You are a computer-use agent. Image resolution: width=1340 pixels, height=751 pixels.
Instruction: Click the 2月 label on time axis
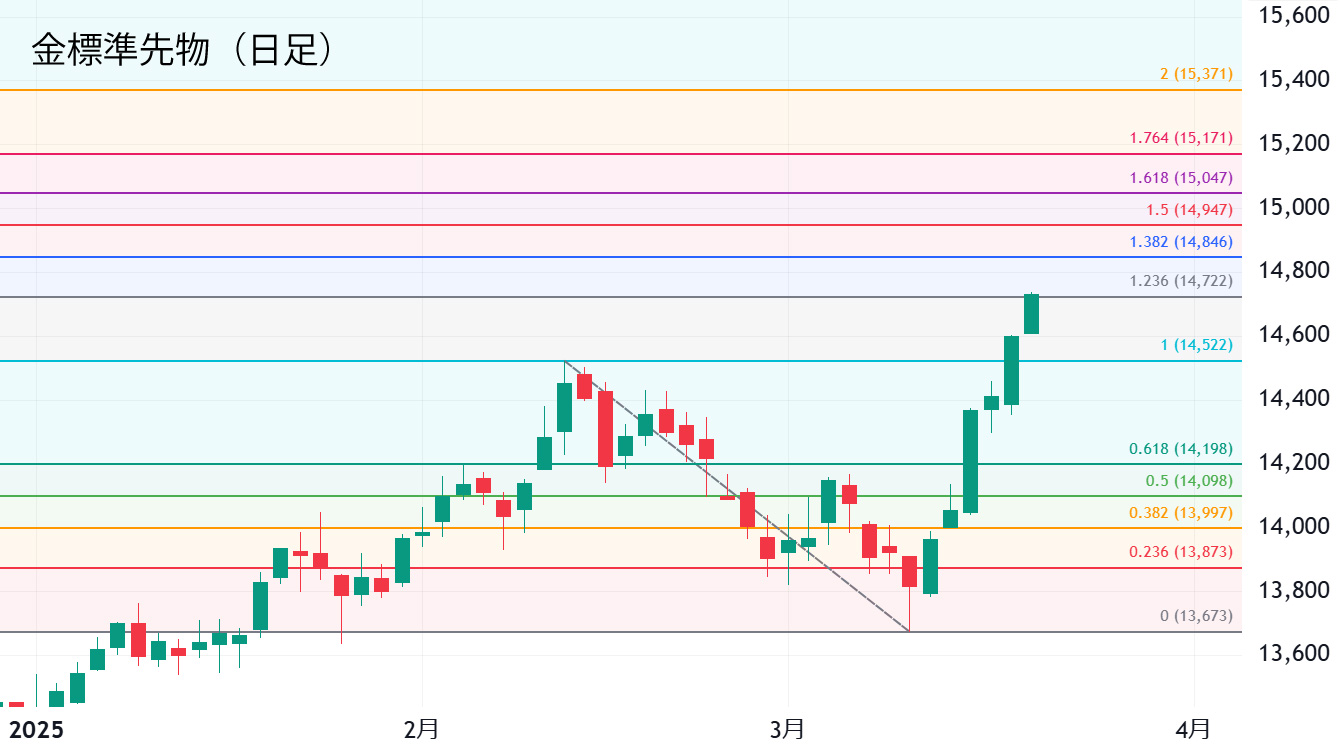(421, 729)
